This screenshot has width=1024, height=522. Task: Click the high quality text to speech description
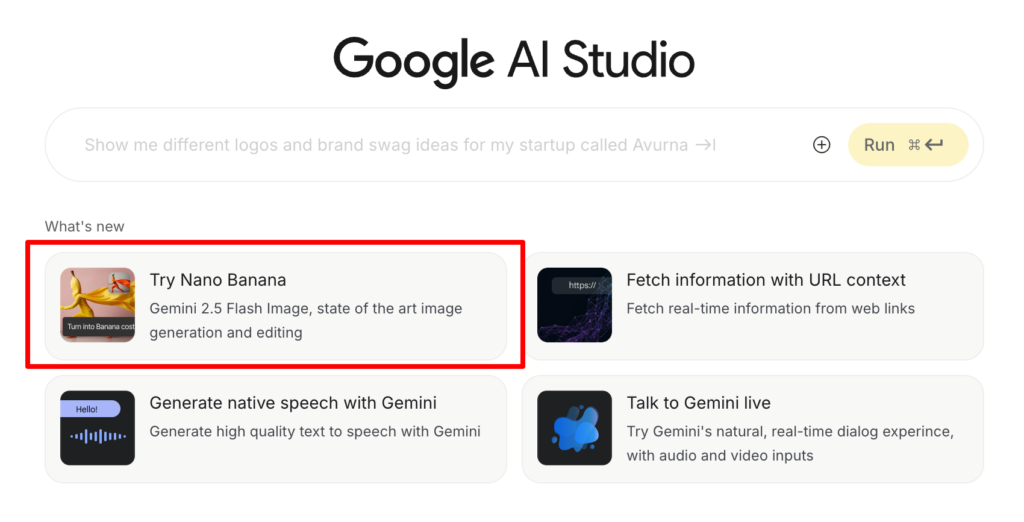click(x=315, y=431)
